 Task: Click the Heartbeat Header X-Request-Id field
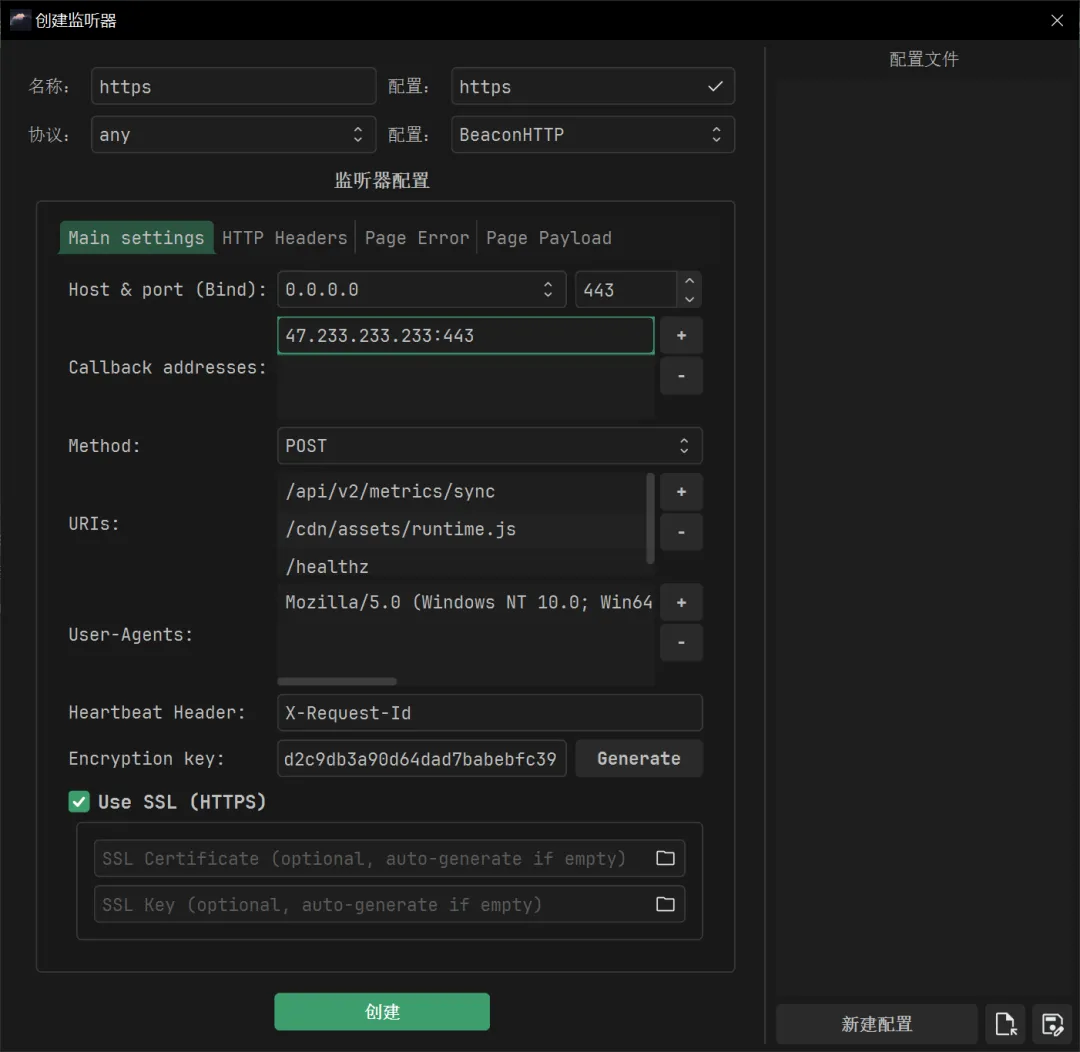489,712
